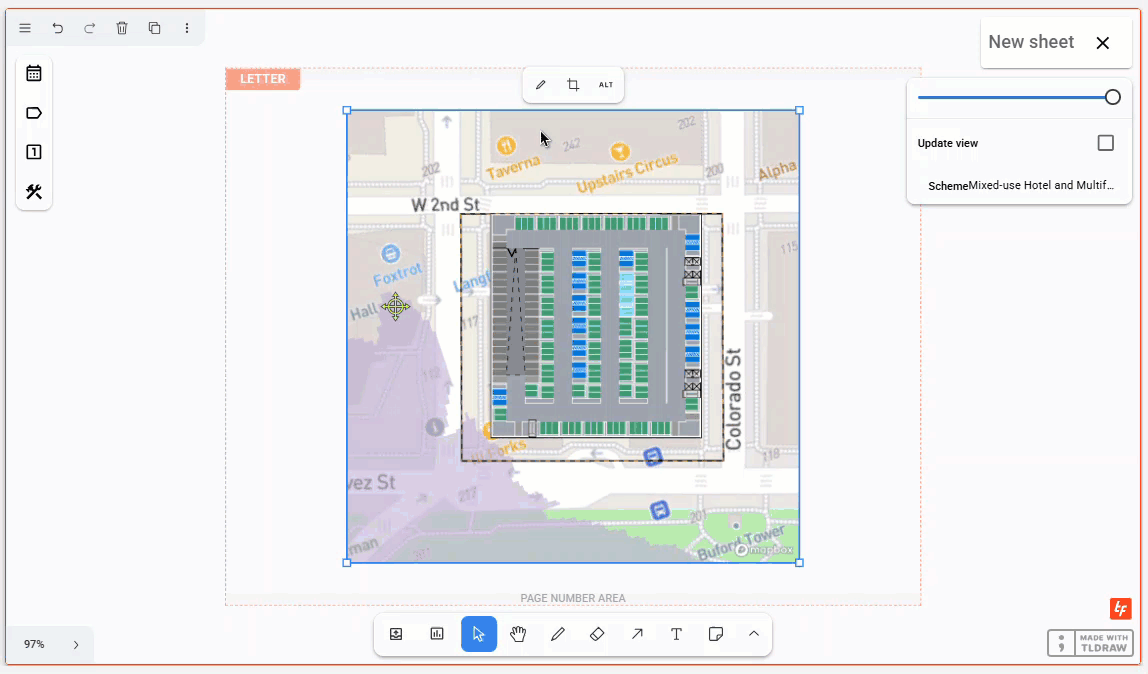
Task: Open the three-dot more options menu
Action: 186,28
